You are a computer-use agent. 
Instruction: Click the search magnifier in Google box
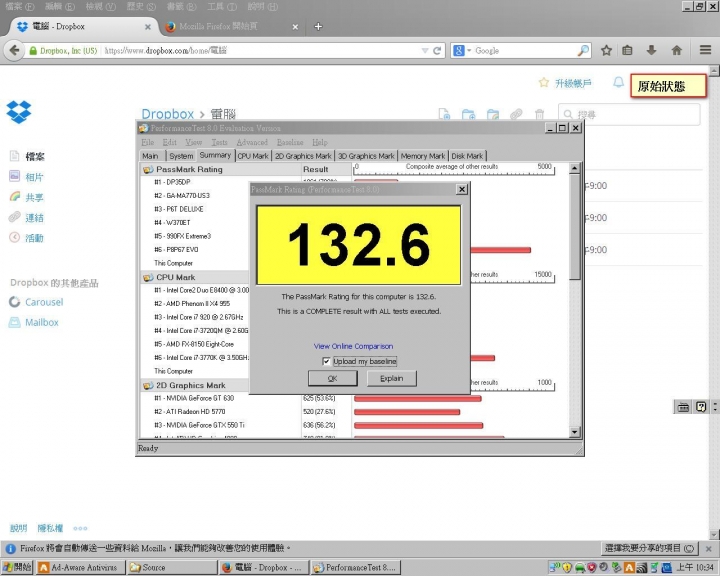tap(584, 51)
